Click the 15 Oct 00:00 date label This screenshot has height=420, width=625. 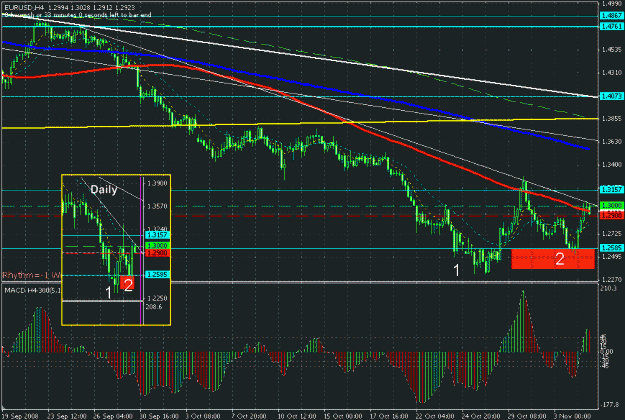343,416
